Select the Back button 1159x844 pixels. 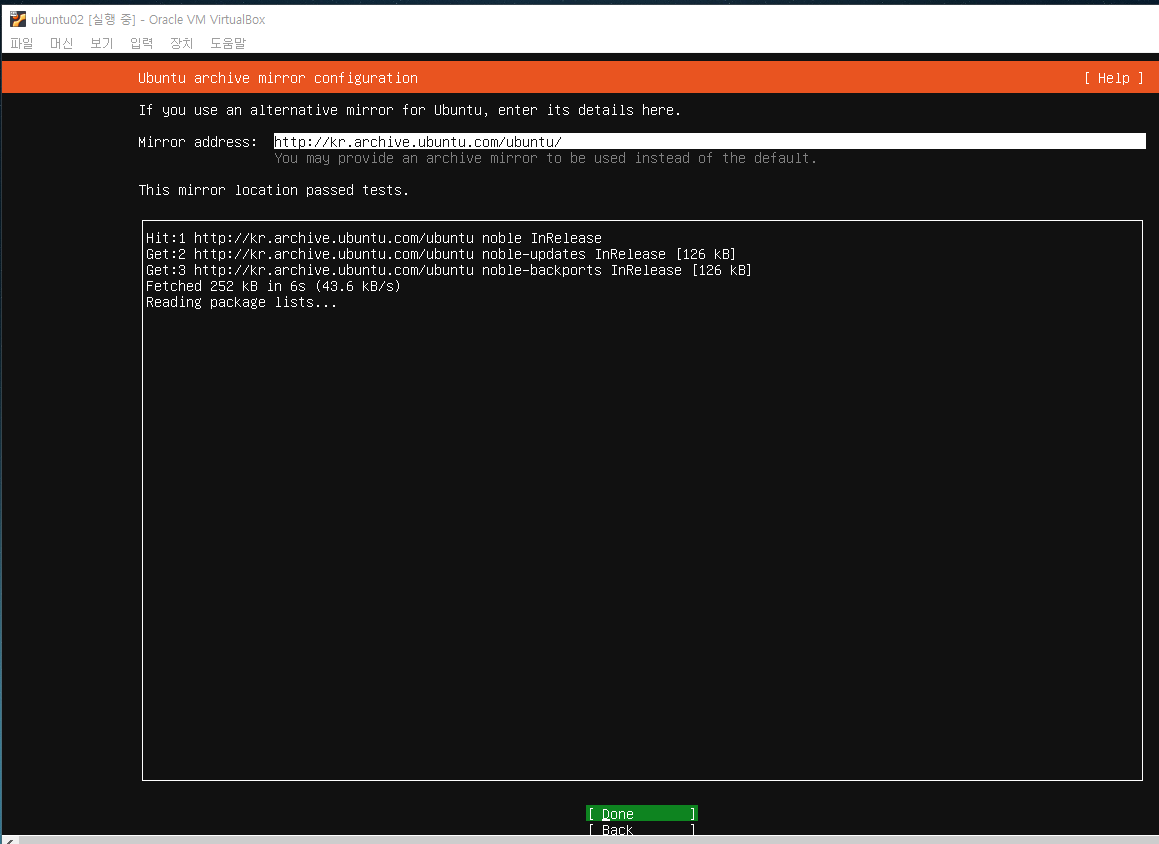(x=642, y=829)
